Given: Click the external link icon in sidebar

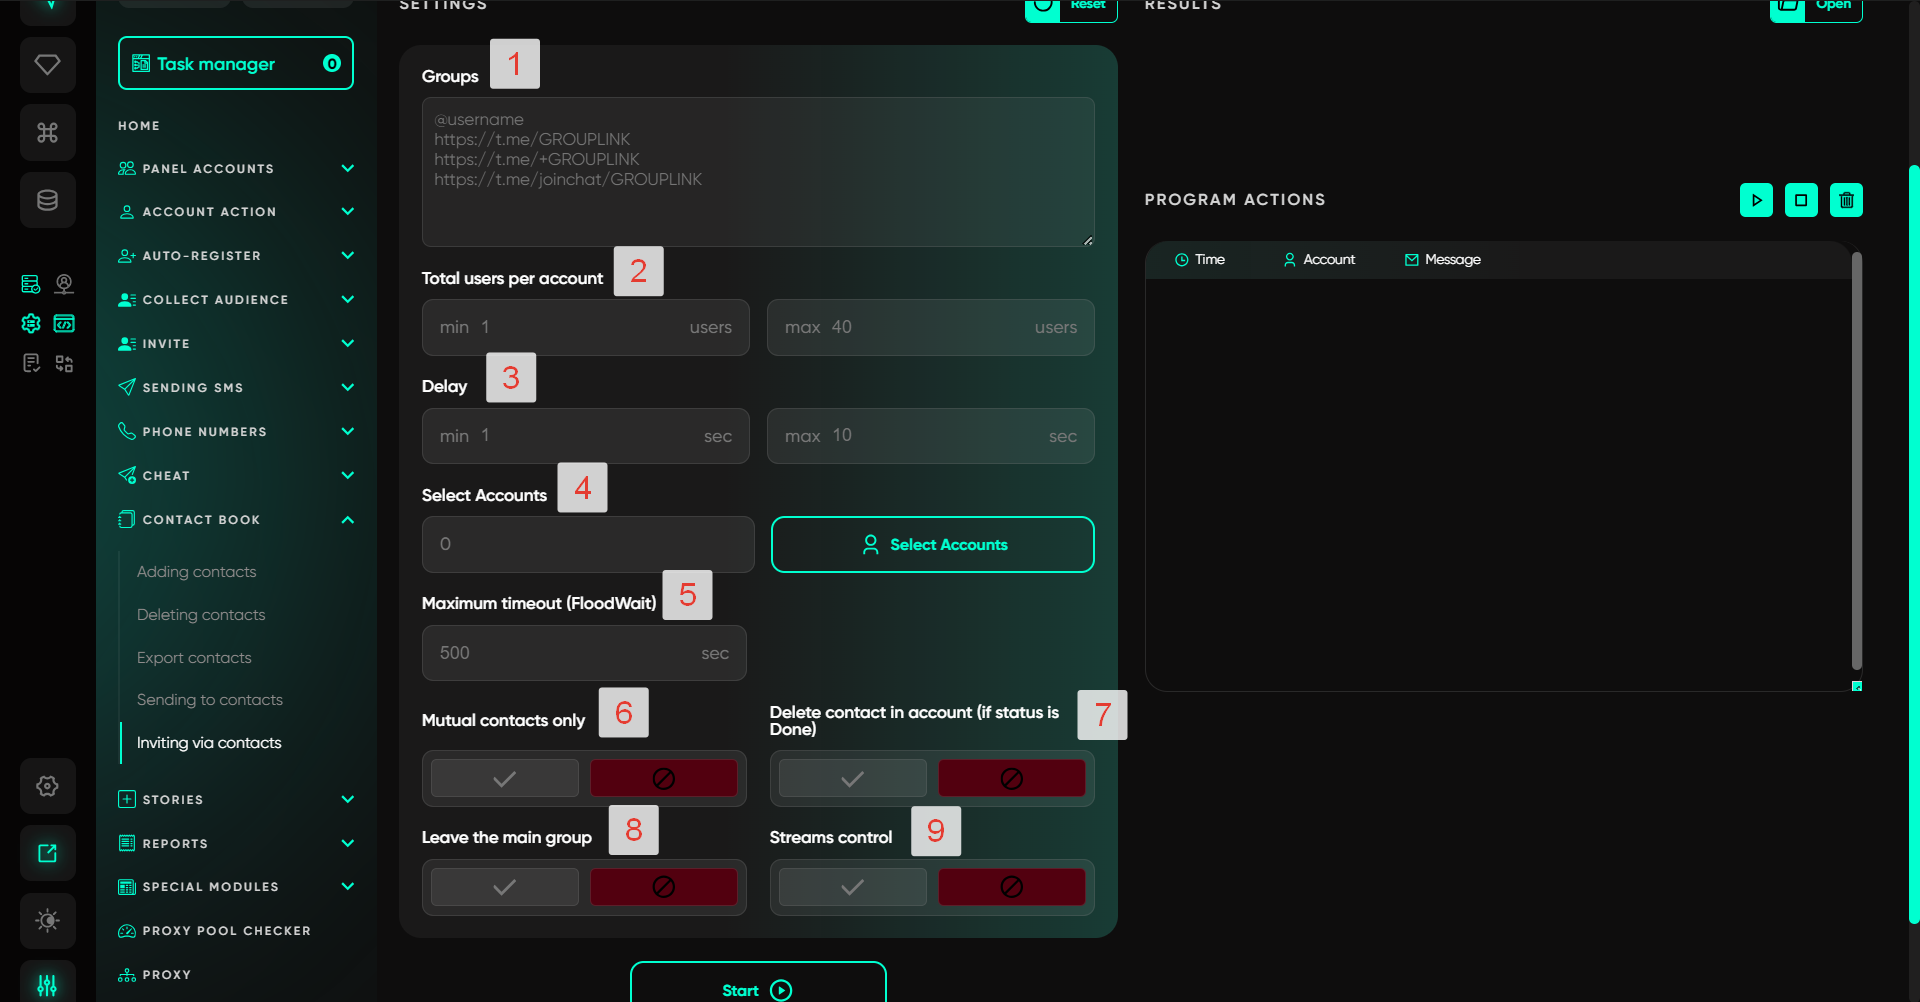Looking at the screenshot, I should tap(47, 853).
